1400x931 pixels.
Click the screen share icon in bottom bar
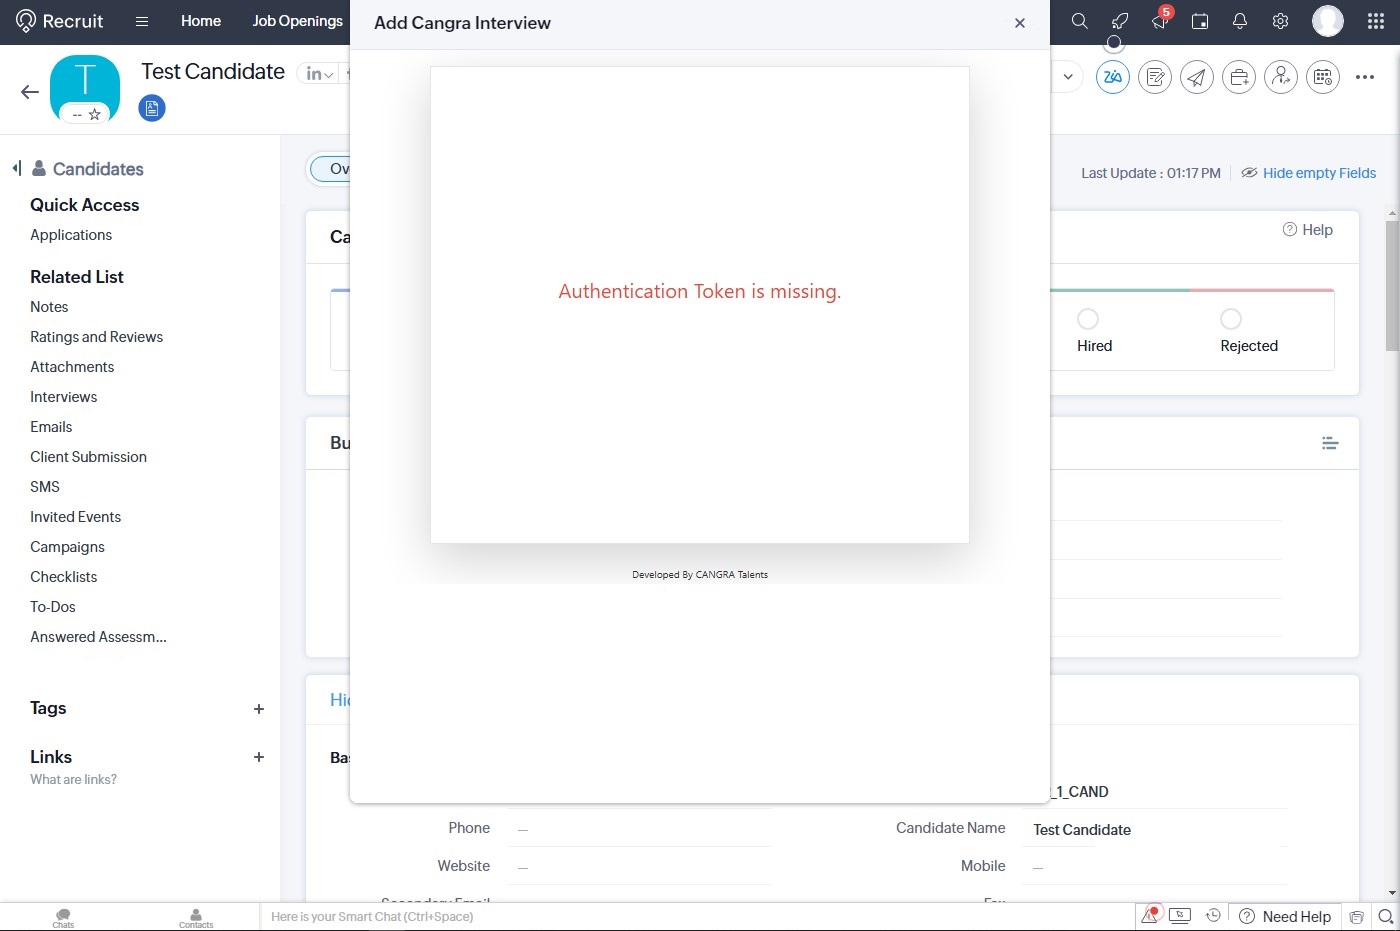click(1180, 915)
